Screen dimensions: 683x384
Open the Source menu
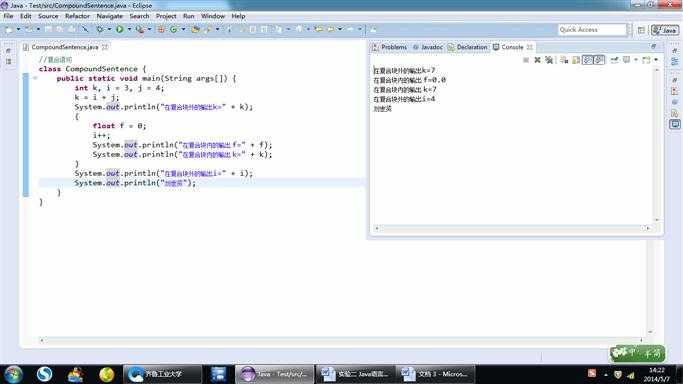(48, 16)
